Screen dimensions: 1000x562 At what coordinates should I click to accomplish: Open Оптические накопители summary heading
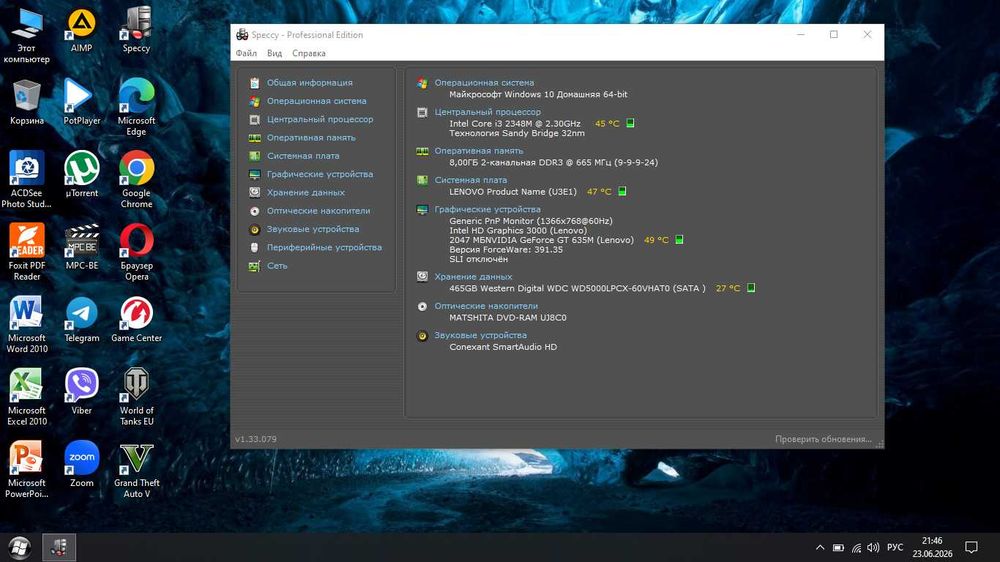[x=486, y=306]
